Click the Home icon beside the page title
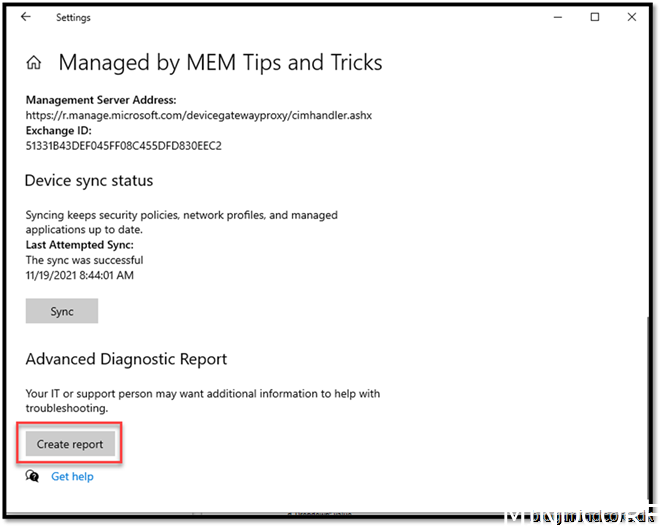Image resolution: width=661 pixels, height=527 pixels. coord(34,63)
